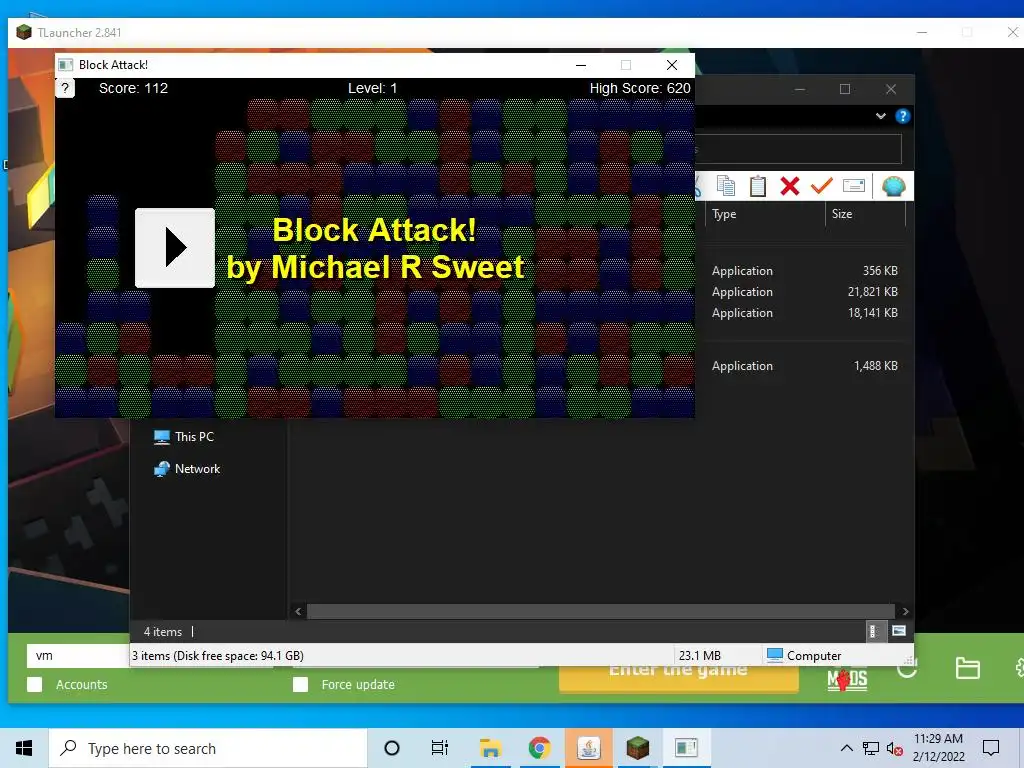Click the Computer label in status bar
The height and width of the screenshot is (768, 1024).
814,656
